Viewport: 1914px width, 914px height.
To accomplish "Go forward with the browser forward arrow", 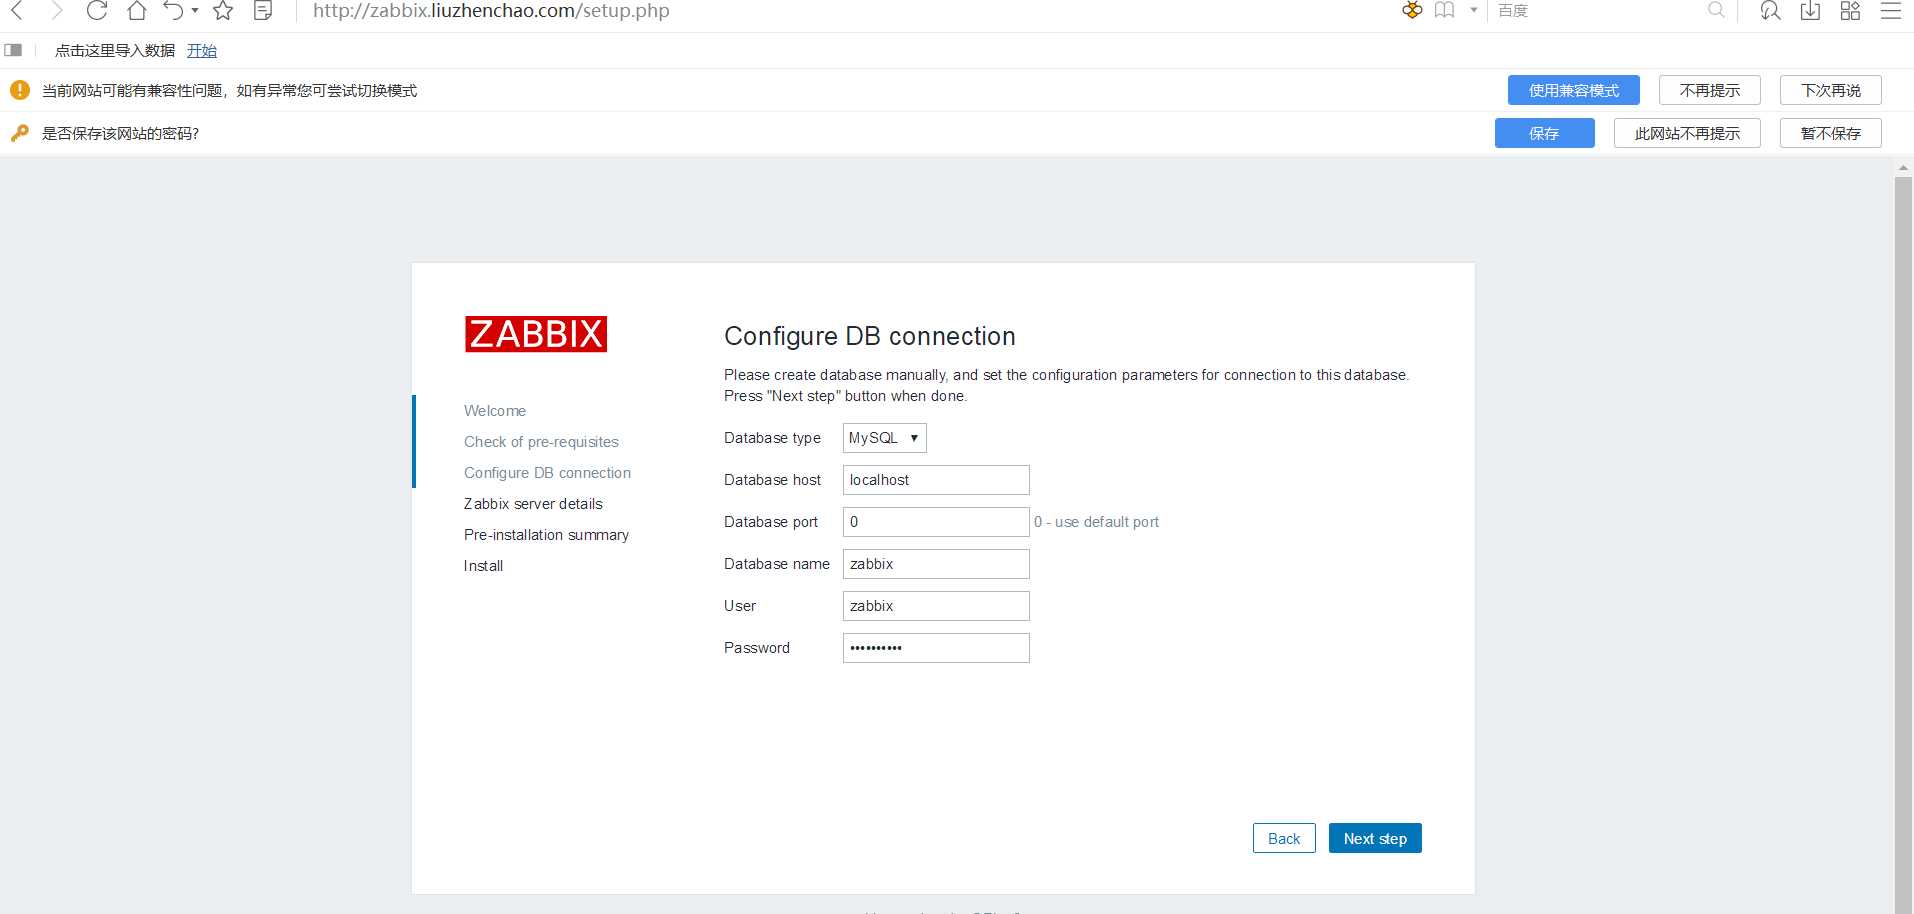I will click(x=56, y=11).
